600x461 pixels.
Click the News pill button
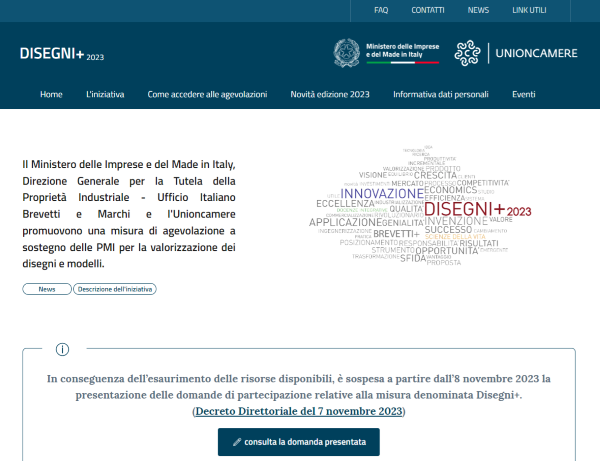click(x=47, y=289)
